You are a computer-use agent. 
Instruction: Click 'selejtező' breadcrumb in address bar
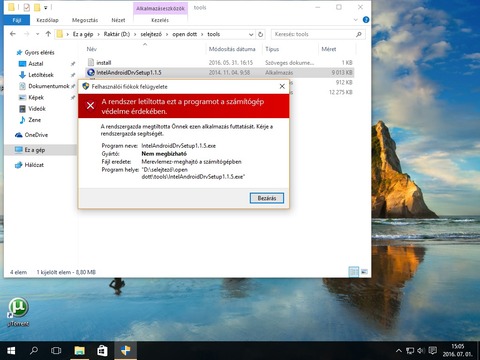click(151, 34)
